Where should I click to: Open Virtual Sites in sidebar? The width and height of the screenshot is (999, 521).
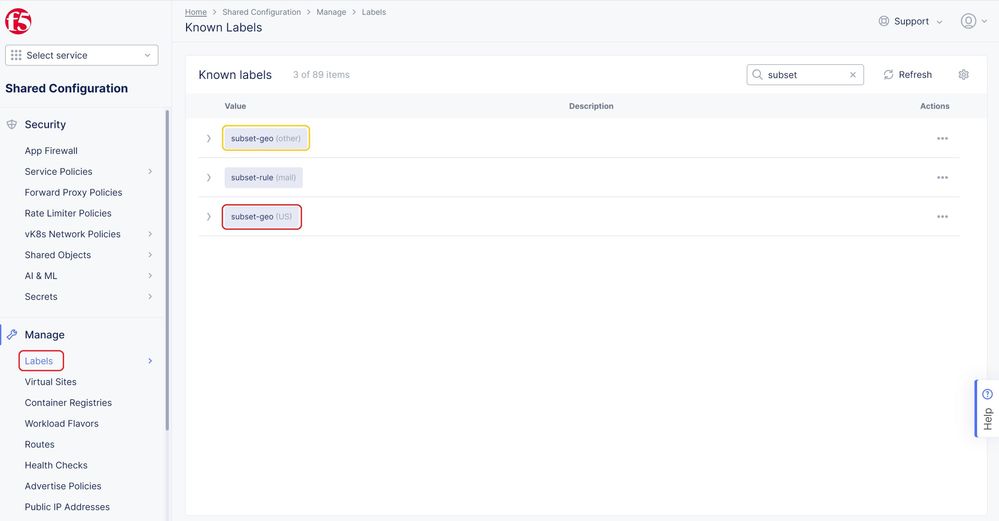pos(51,382)
